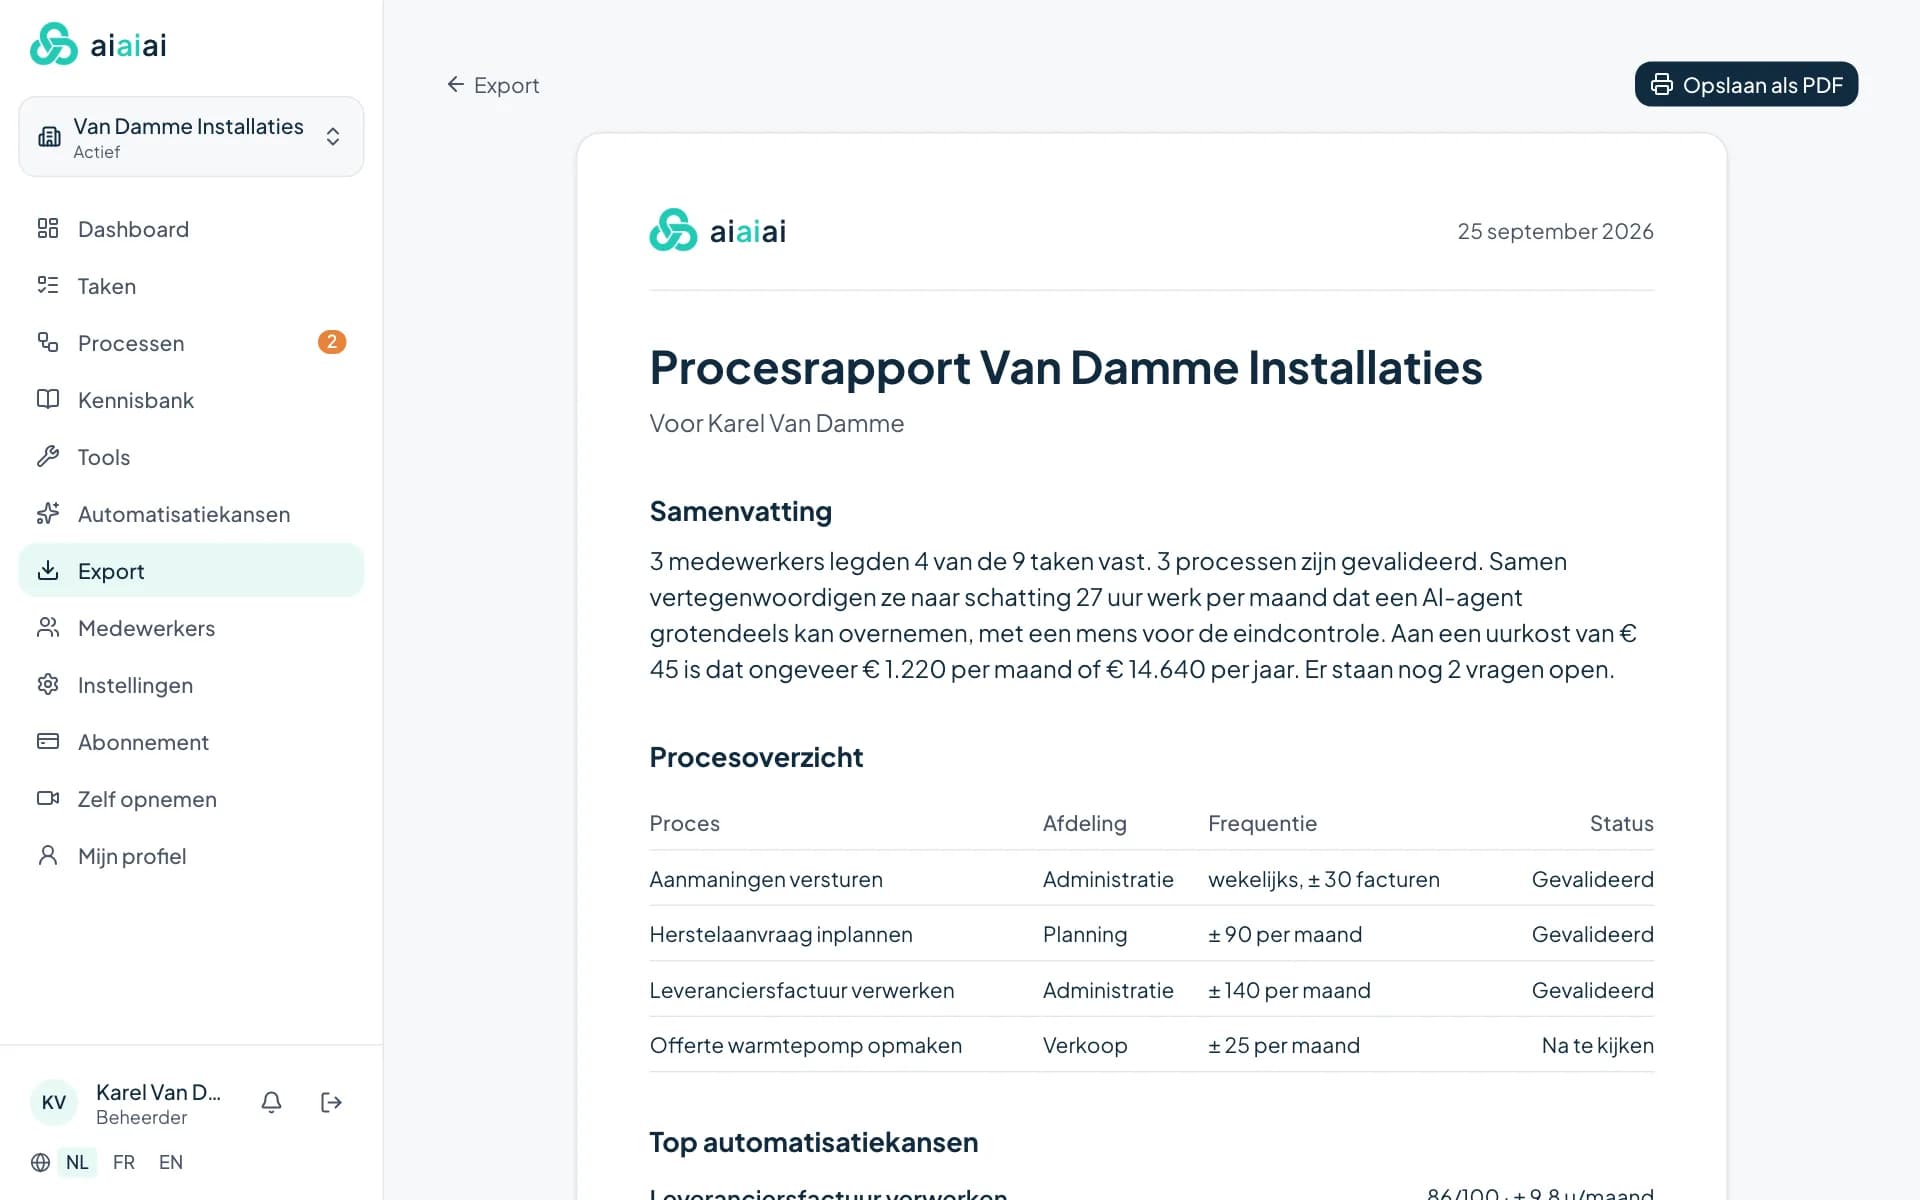Open the Kennisbank menu item

coord(191,400)
